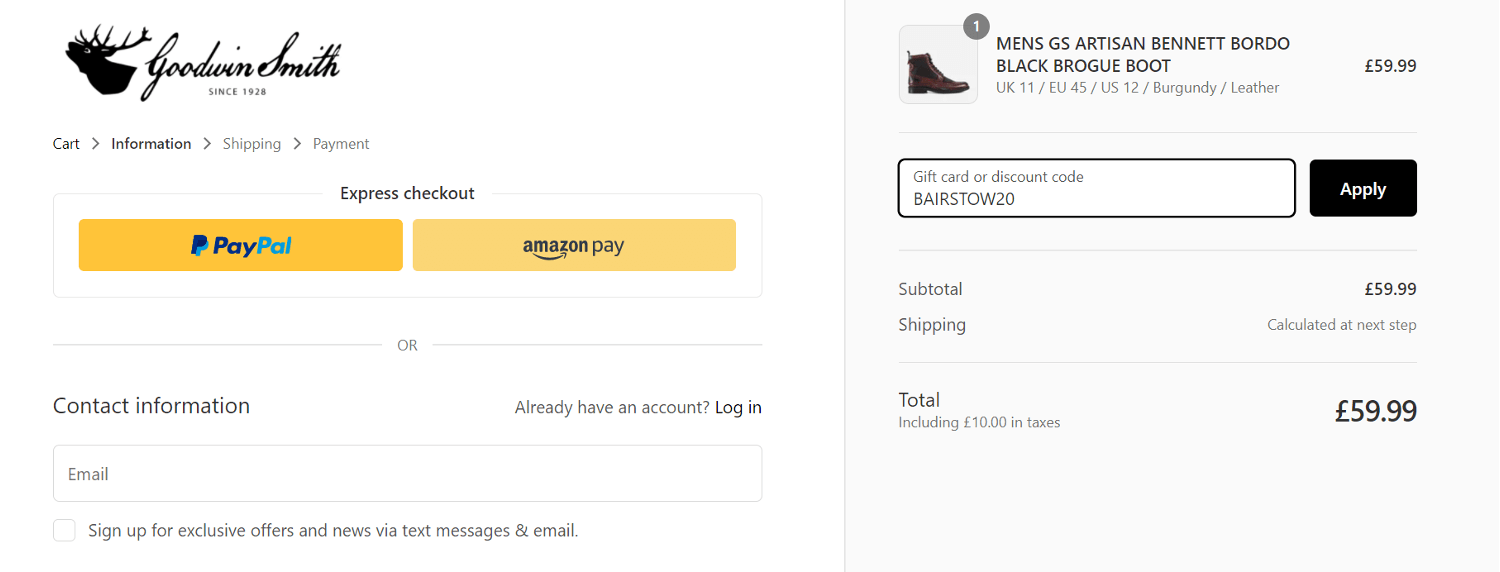Go back to Cart breadcrumb
This screenshot has height=572, width=1500.
click(x=66, y=144)
